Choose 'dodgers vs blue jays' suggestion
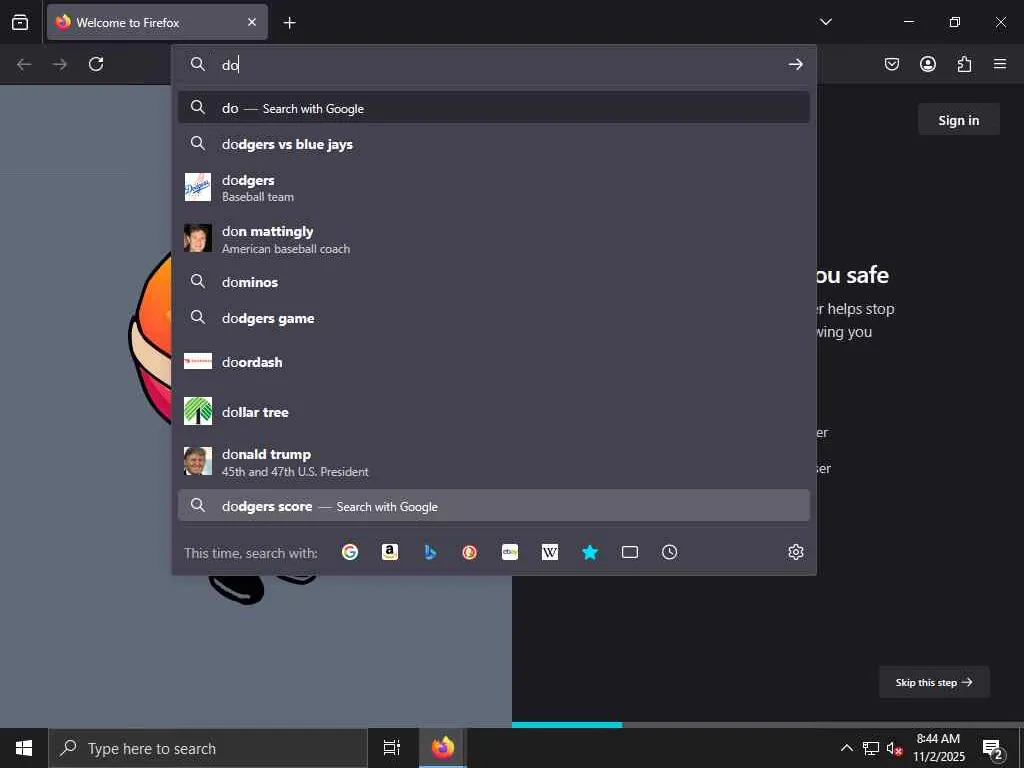Viewport: 1024px width, 768px height. pos(494,144)
